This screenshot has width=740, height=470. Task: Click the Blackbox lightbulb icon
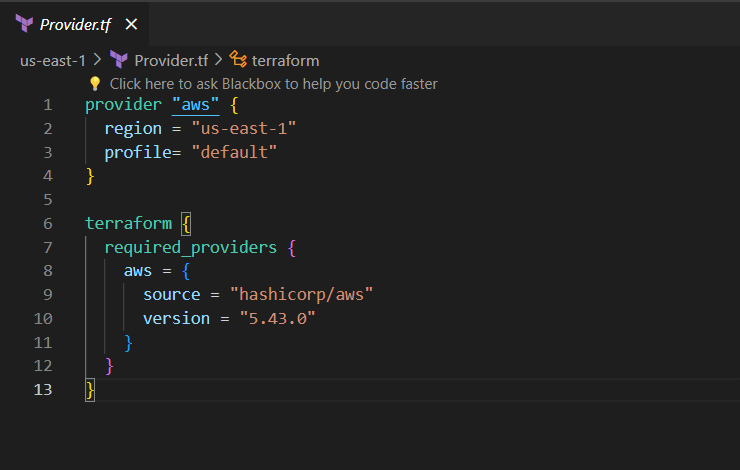coord(95,84)
